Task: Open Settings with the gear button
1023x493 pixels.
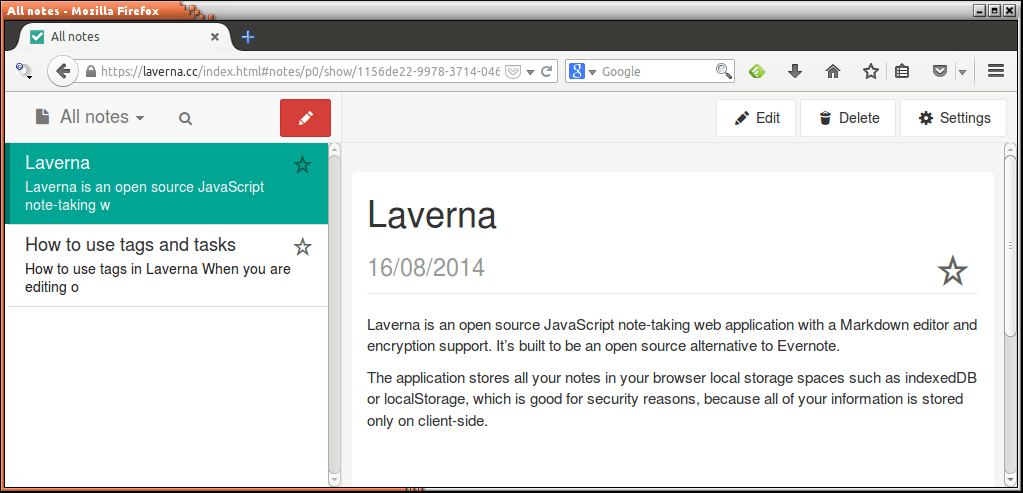Action: point(954,118)
